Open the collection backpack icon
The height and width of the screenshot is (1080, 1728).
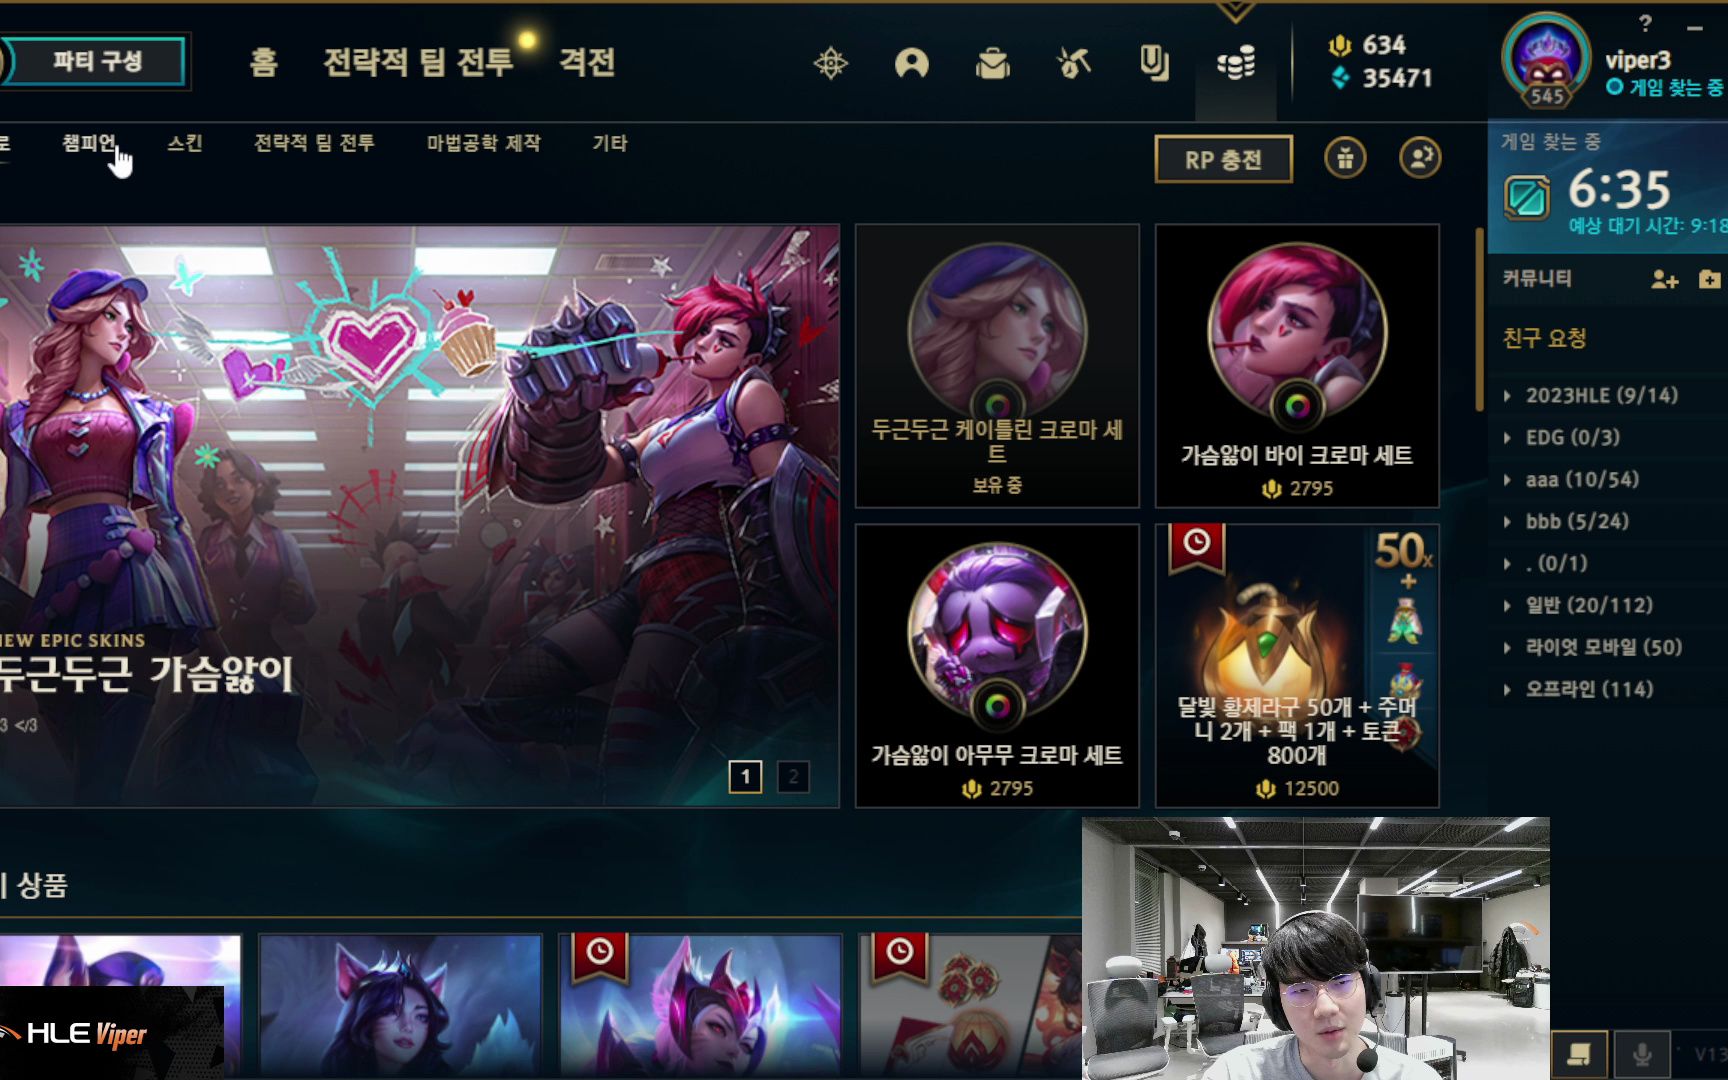(993, 64)
